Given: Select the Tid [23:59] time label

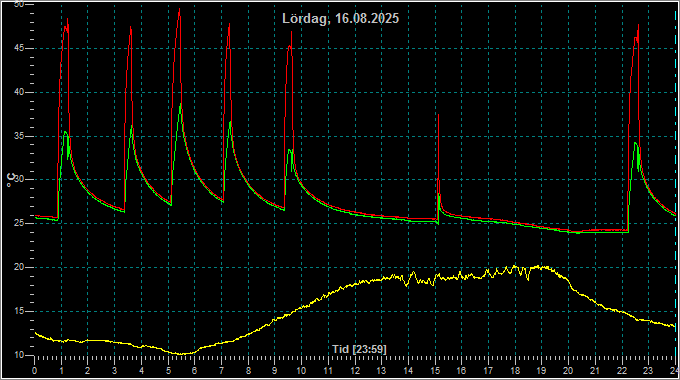Looking at the screenshot, I should (359, 349).
